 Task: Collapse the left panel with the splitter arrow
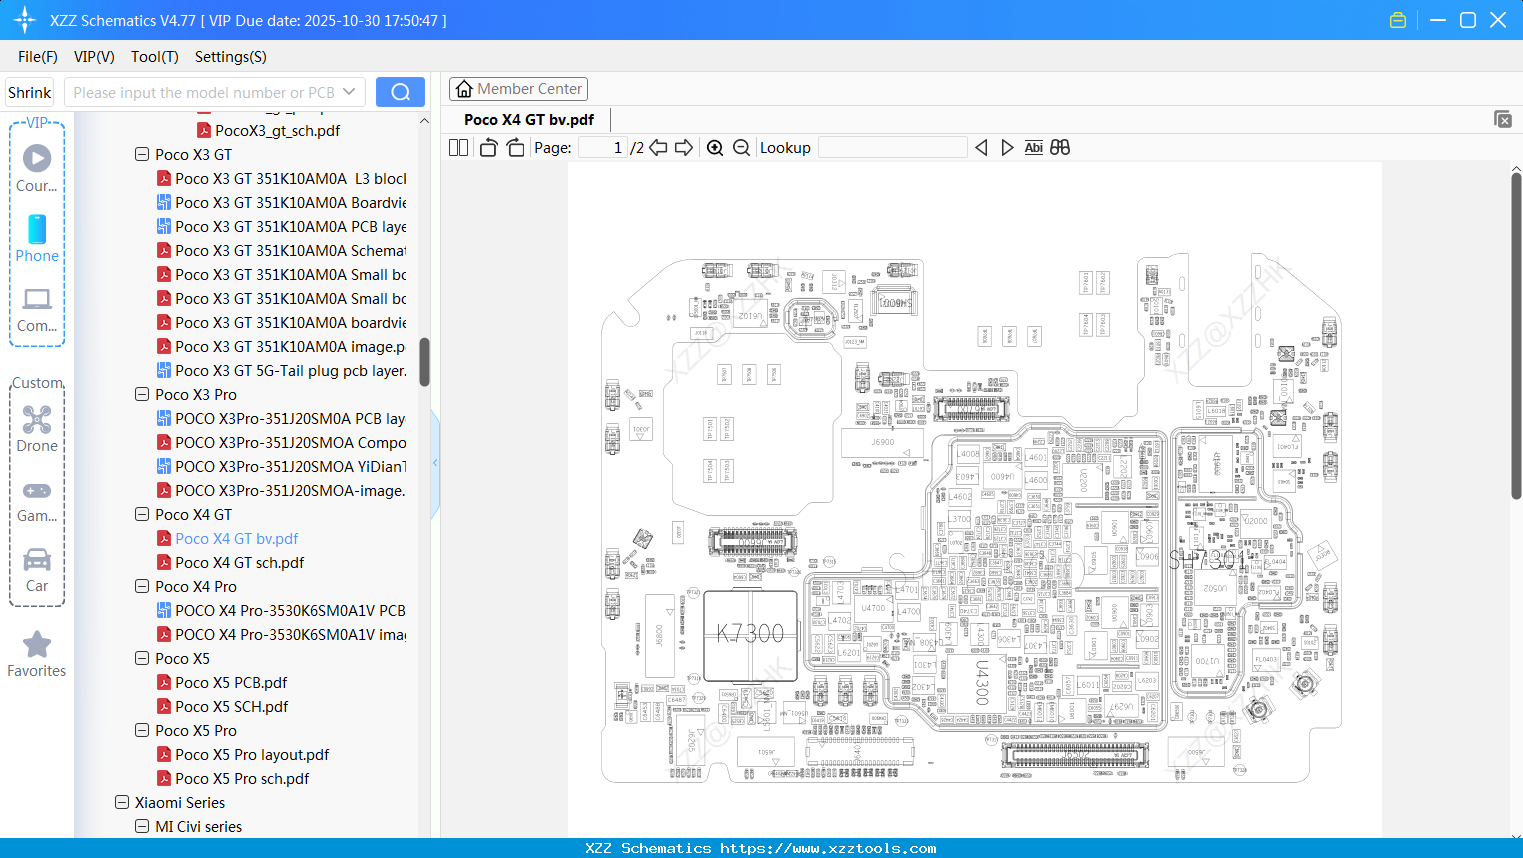[435, 462]
